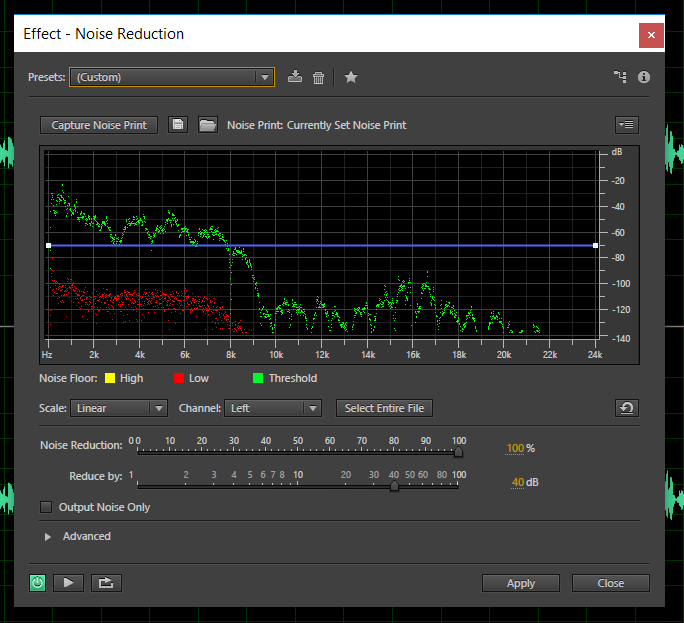
Task: Click the Close button at the bottom
Action: [x=611, y=583]
